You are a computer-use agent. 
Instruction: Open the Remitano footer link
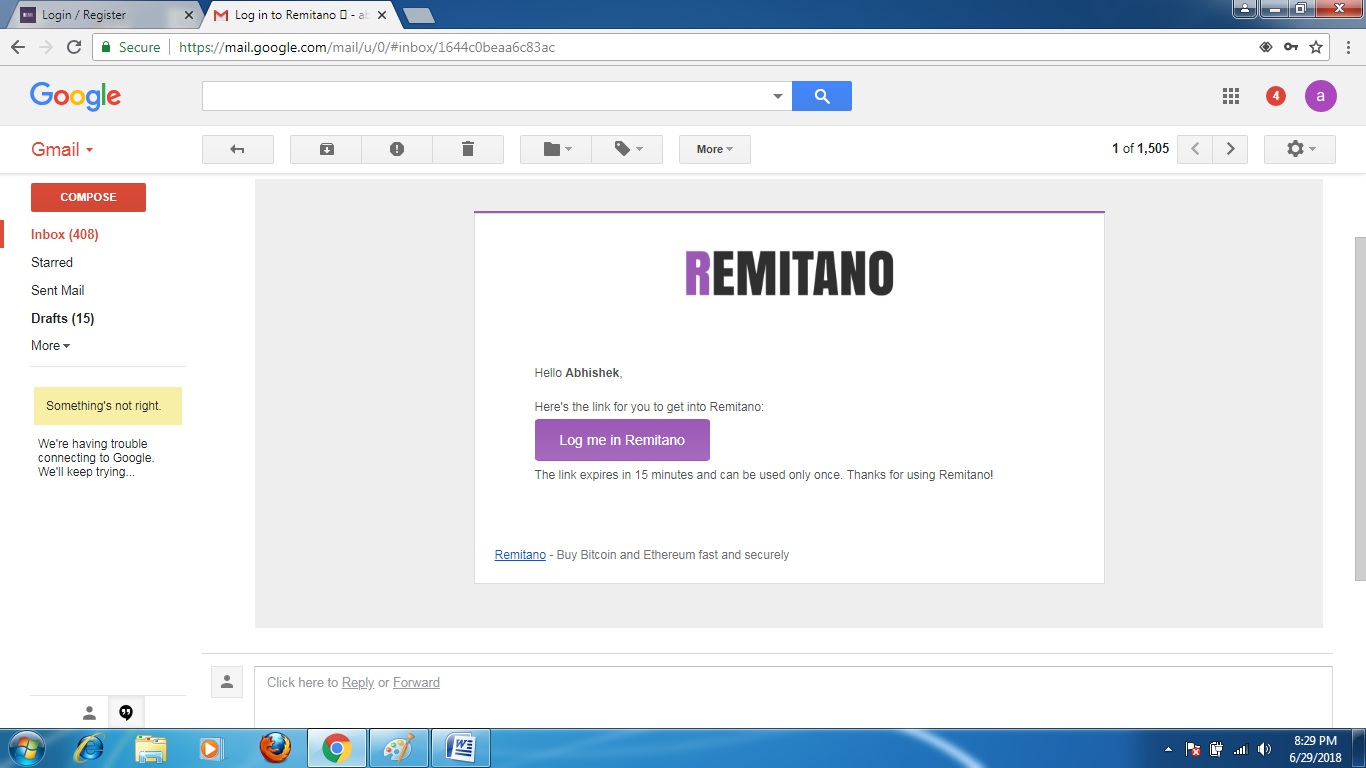(x=520, y=554)
